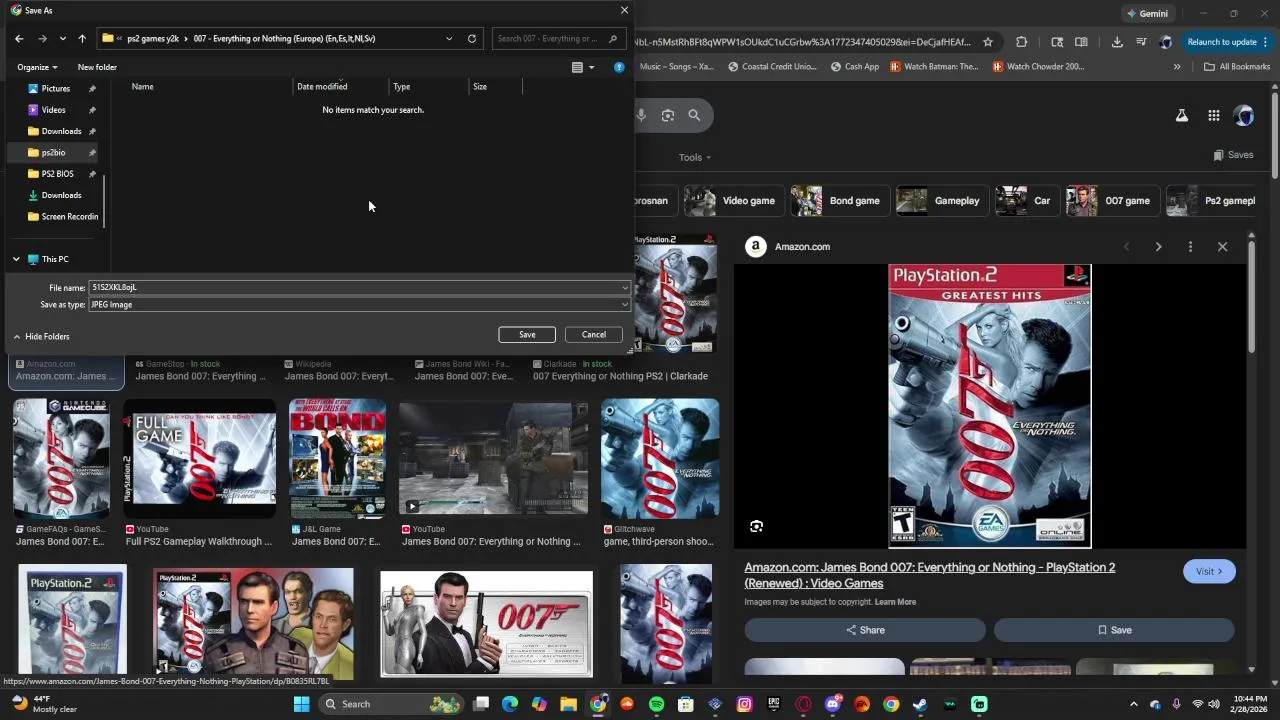The width and height of the screenshot is (1280, 720).
Task: Select the Pictures folder in the sidebar
Action: (55, 88)
